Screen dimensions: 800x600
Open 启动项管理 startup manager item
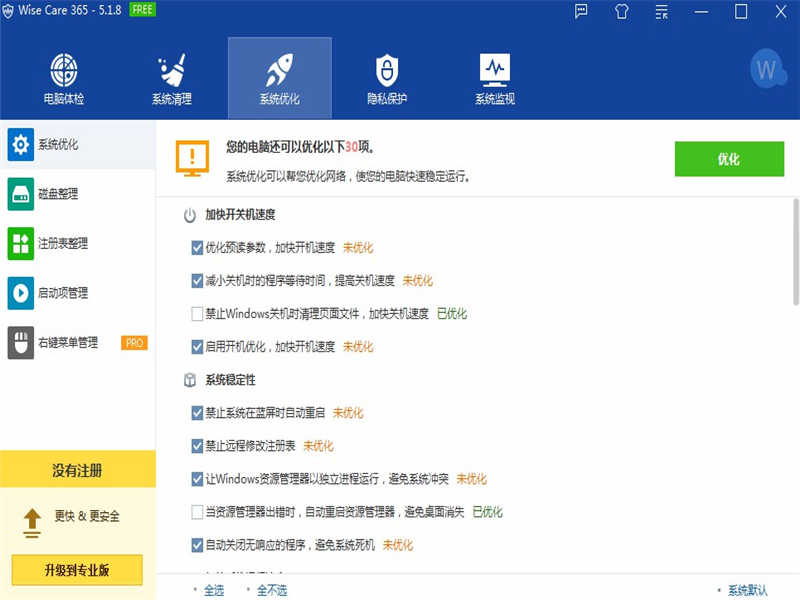point(78,293)
